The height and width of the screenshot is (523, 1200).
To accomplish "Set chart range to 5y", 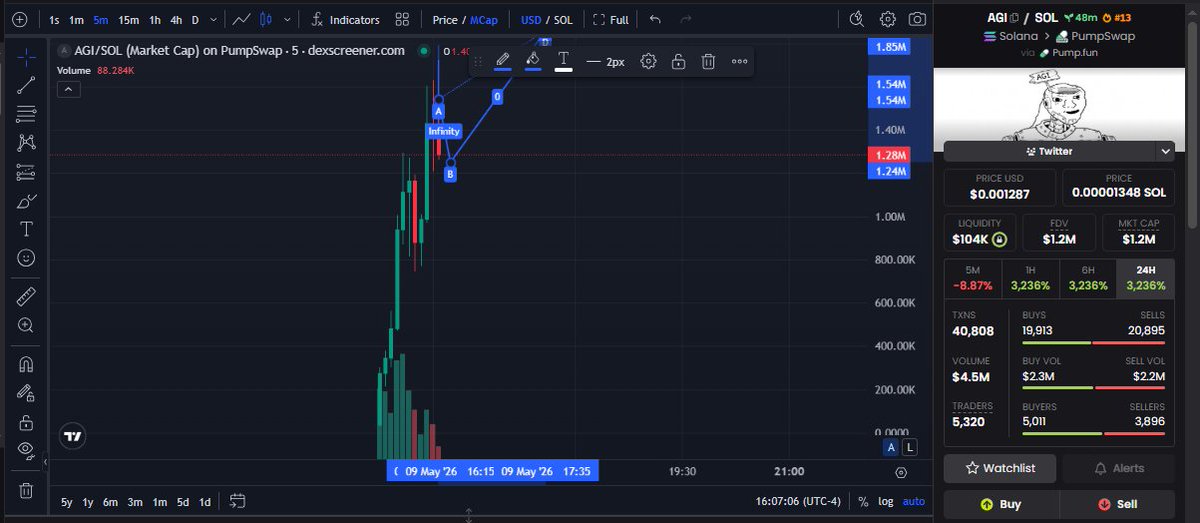I will [x=66, y=502].
